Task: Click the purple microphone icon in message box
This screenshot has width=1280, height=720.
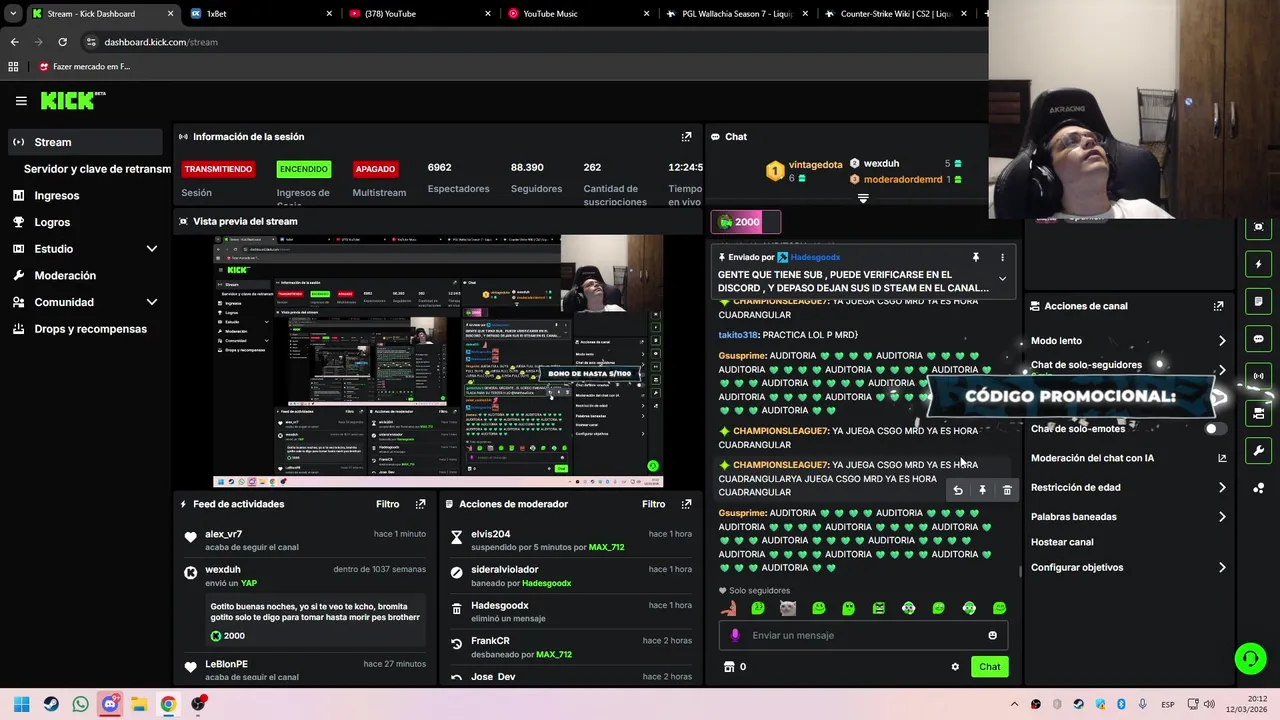Action: pyautogui.click(x=735, y=635)
